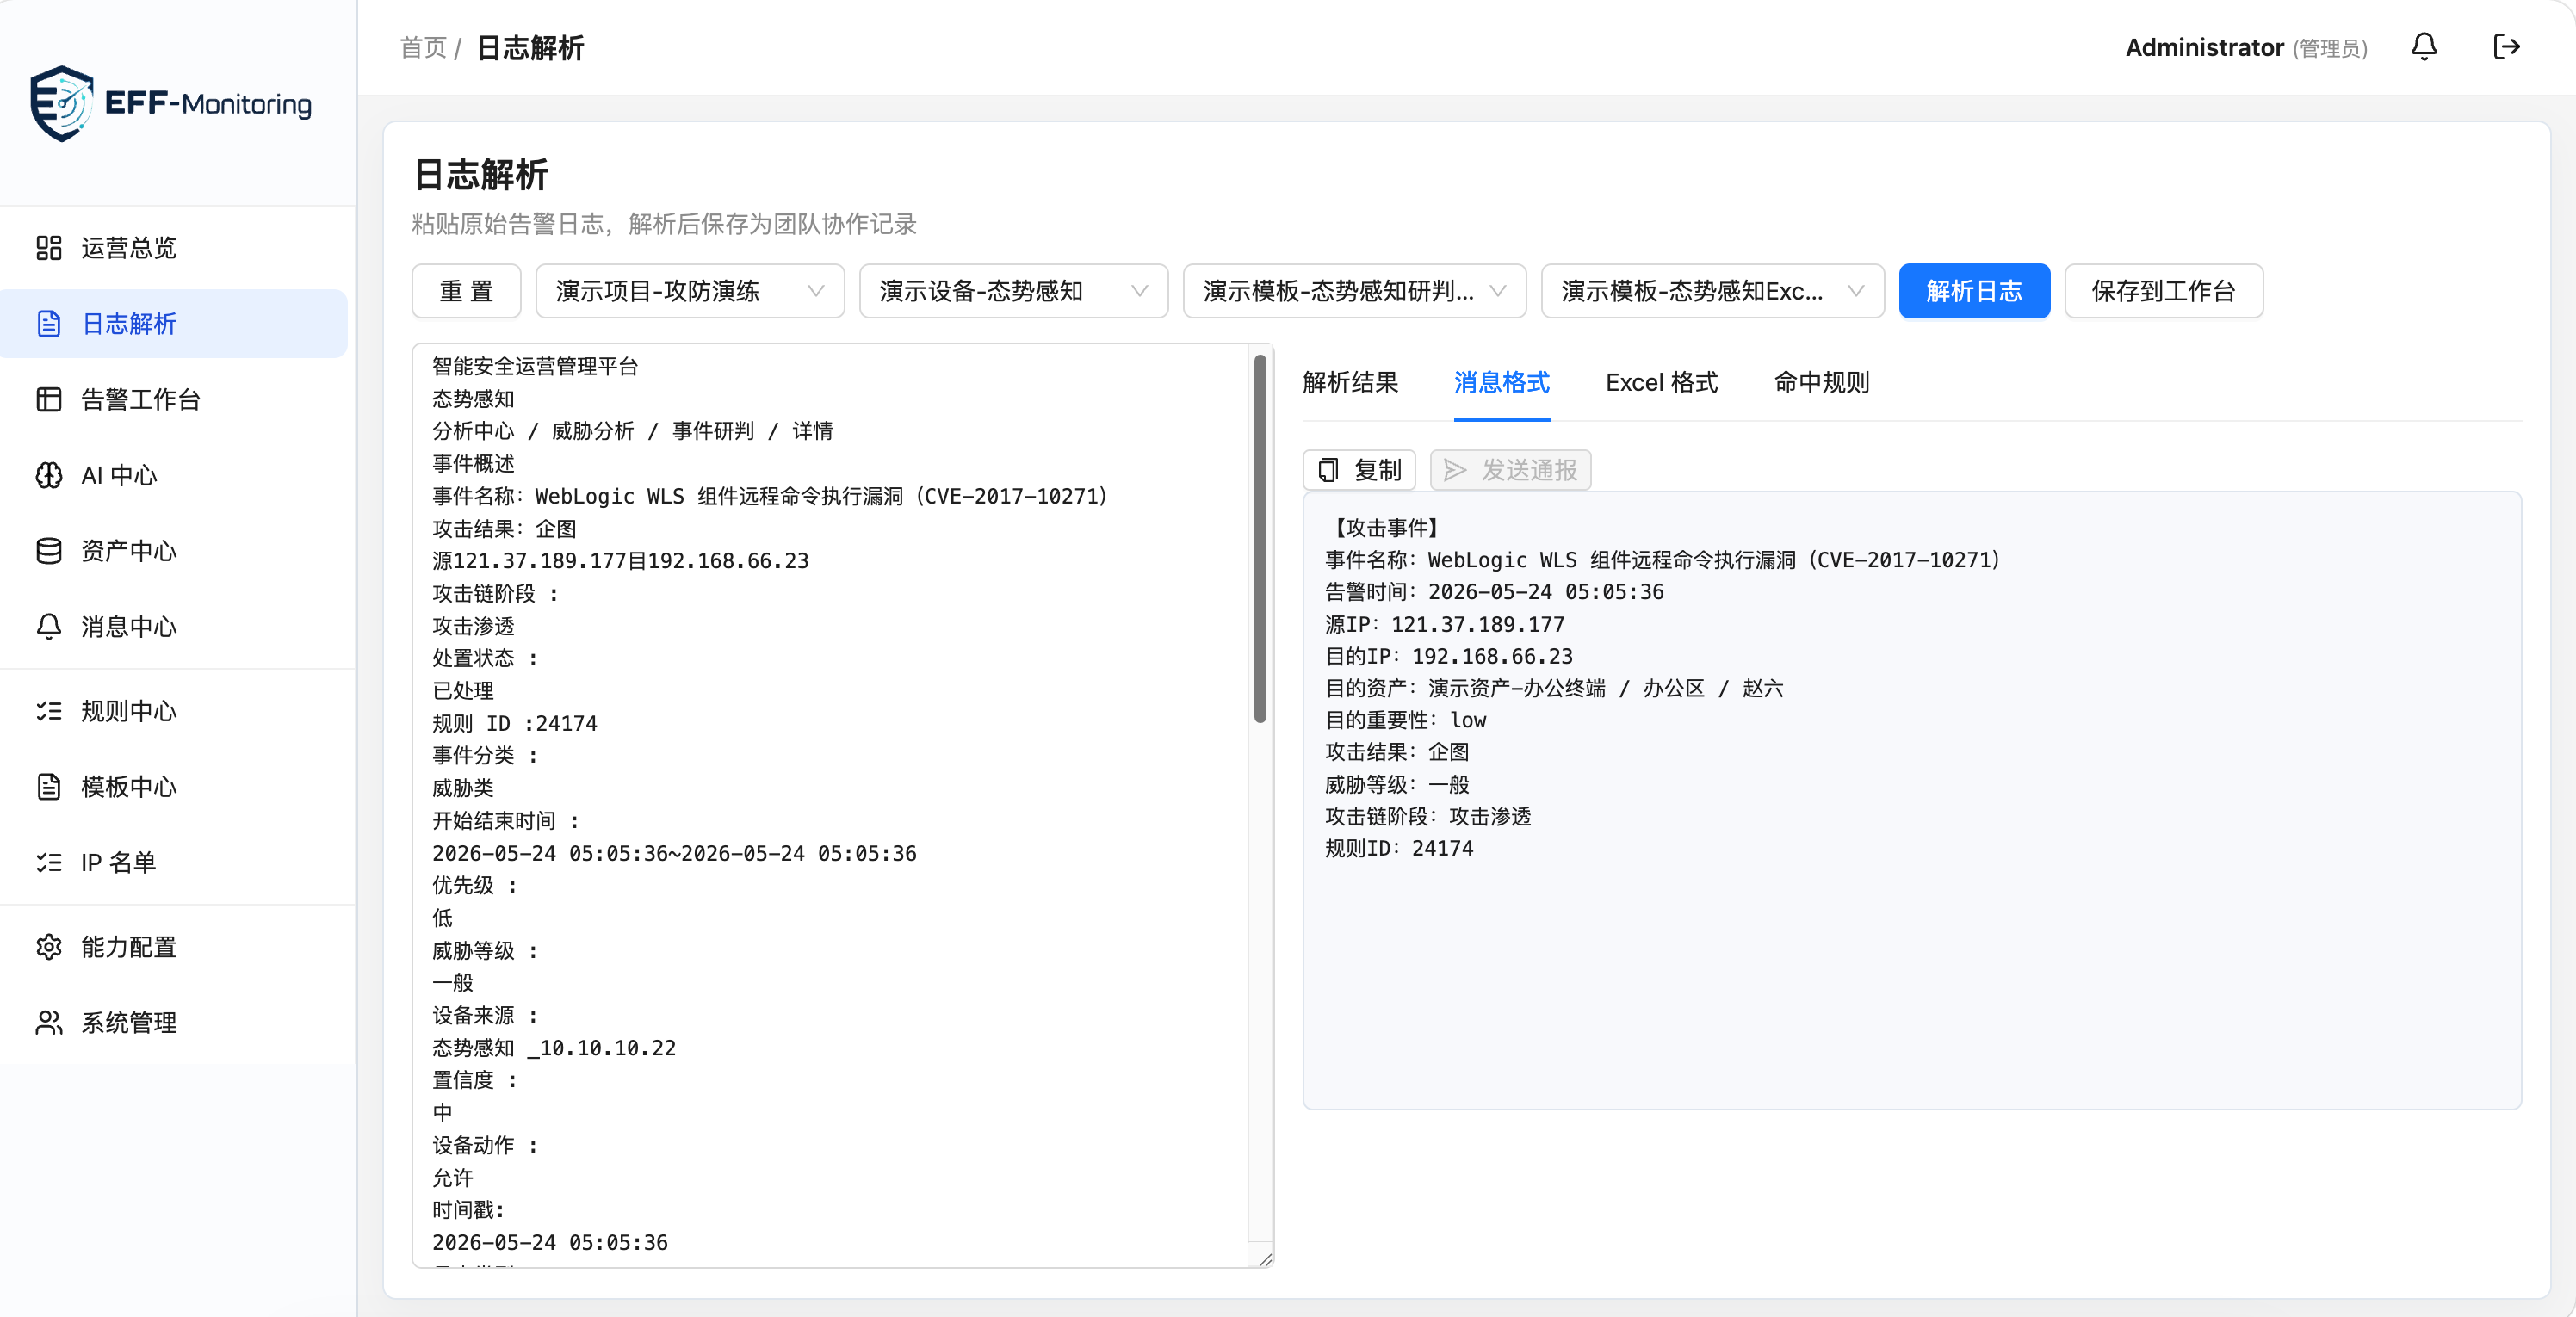Open the 演示模板-态势感知研判 dropdown
Viewport: 2576px width, 1317px height.
click(x=1354, y=291)
